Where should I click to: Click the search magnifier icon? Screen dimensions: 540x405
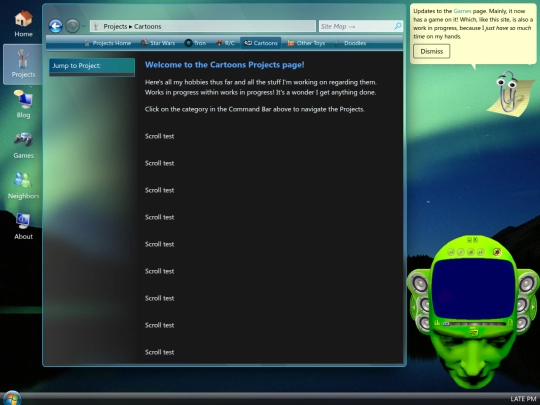click(x=398, y=26)
